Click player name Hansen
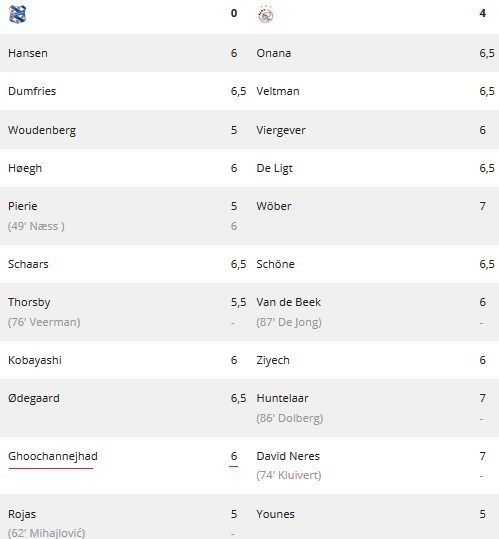 [28, 53]
